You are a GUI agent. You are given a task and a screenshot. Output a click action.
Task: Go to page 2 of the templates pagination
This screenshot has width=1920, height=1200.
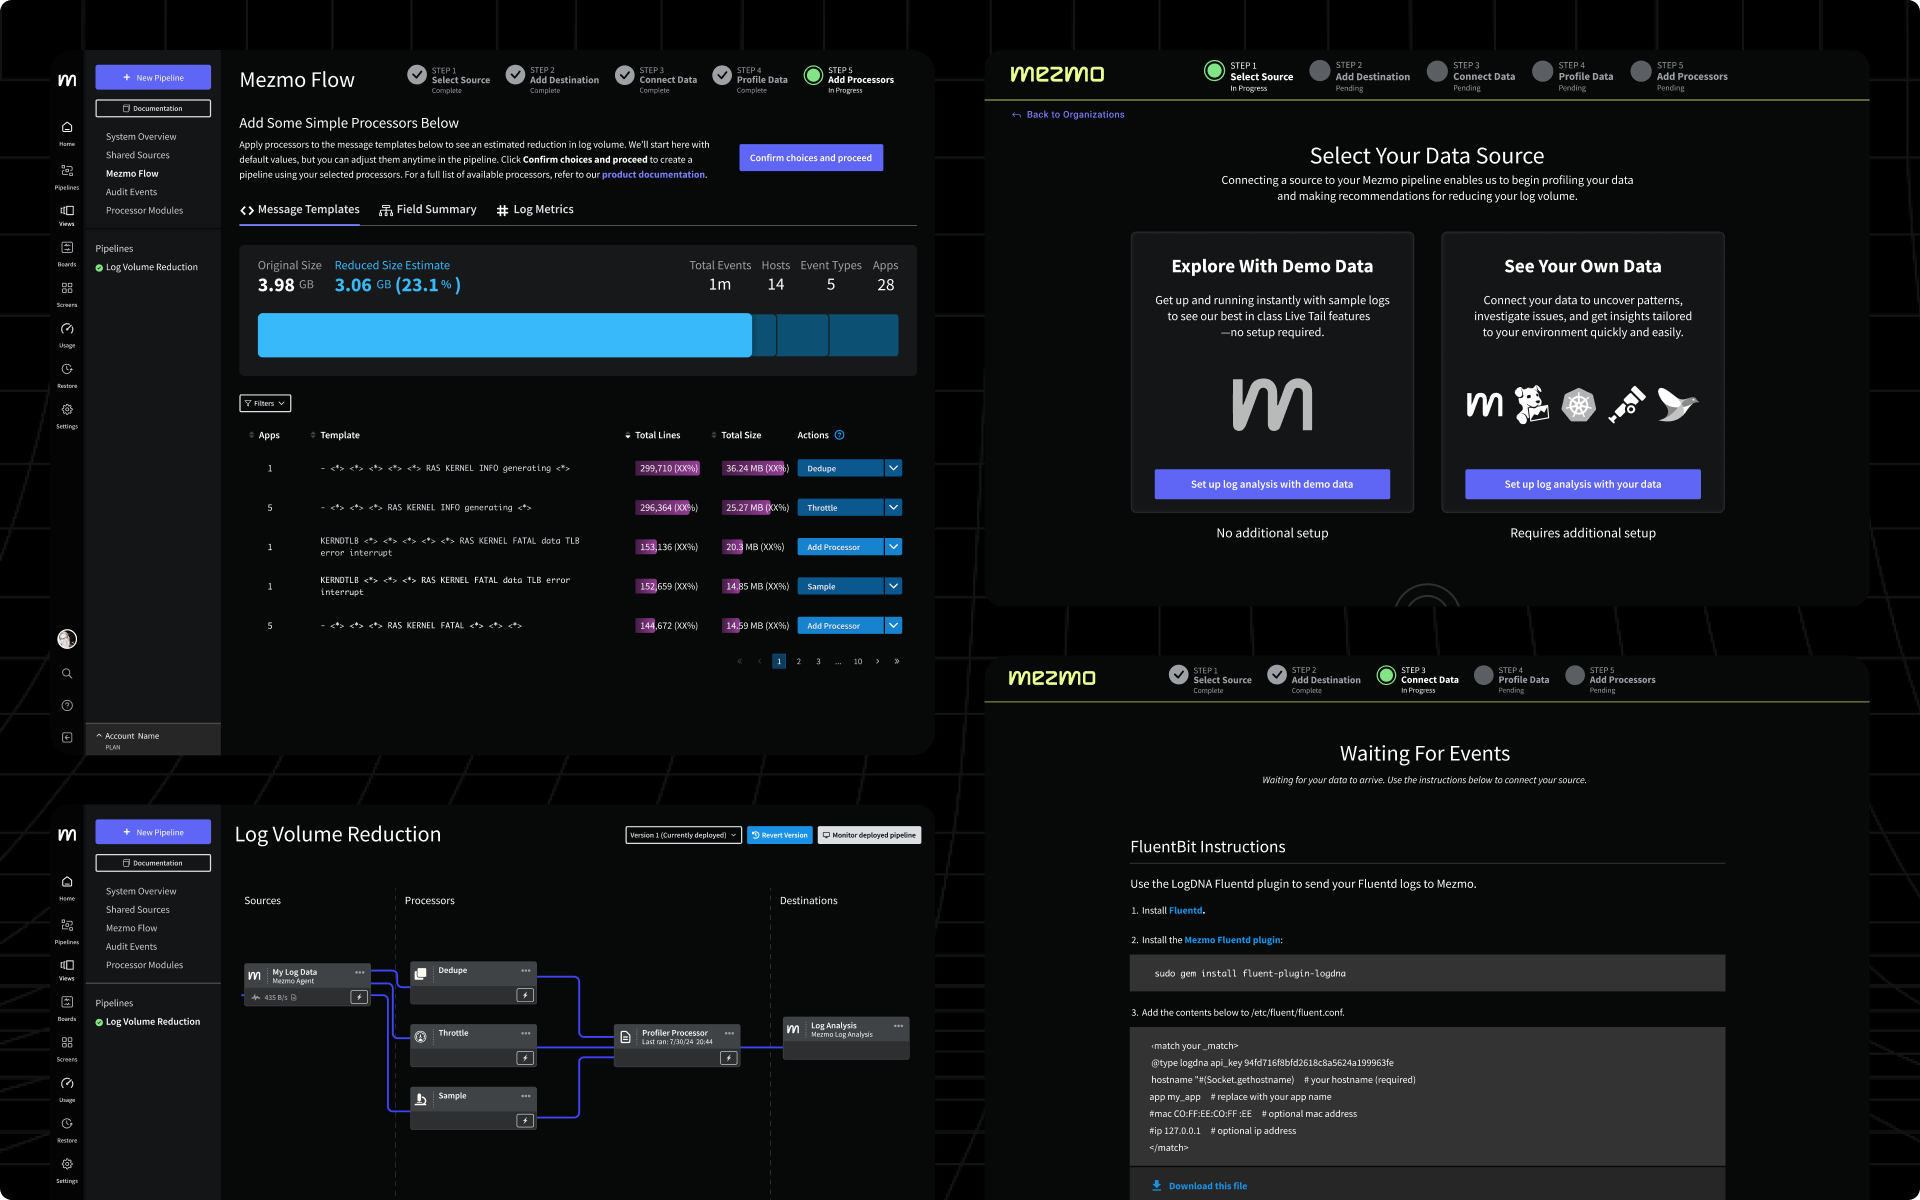click(x=798, y=661)
